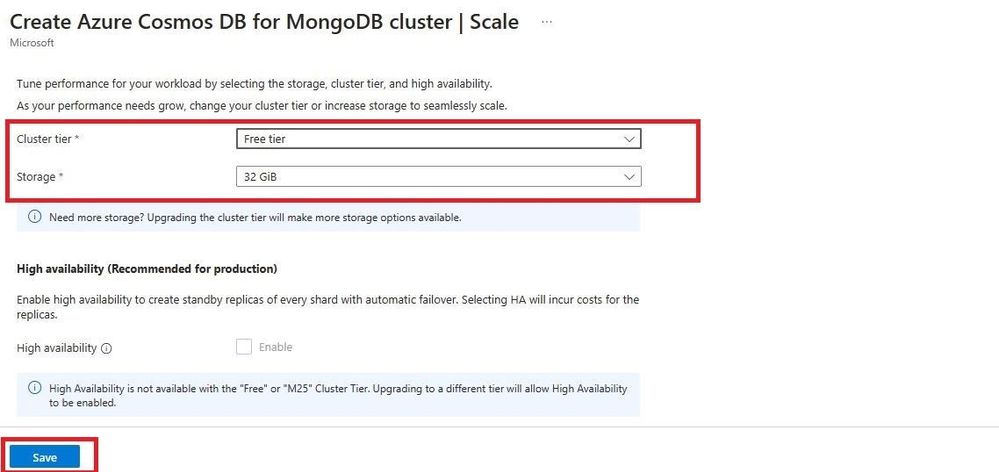Open the ellipsis more options menu beside title
Image resolution: width=999 pixels, height=472 pixels.
[546, 22]
